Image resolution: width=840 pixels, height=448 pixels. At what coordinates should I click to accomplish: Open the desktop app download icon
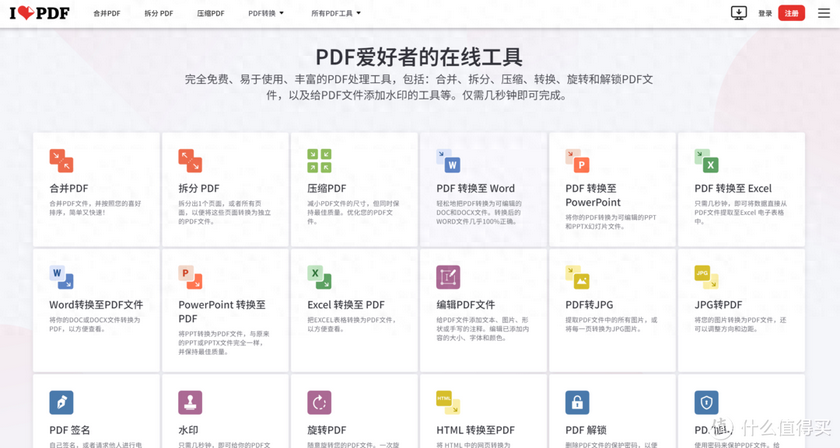[x=739, y=13]
